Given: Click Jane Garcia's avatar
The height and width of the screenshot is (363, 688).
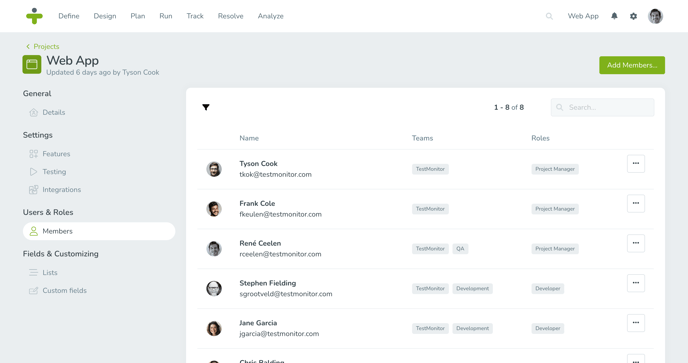Looking at the screenshot, I should pos(214,328).
